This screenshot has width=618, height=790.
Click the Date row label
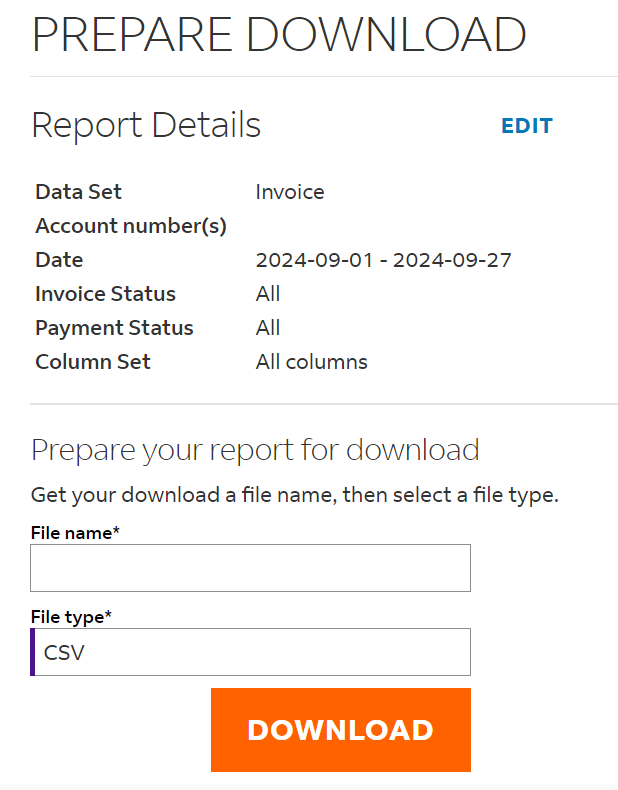point(59,260)
